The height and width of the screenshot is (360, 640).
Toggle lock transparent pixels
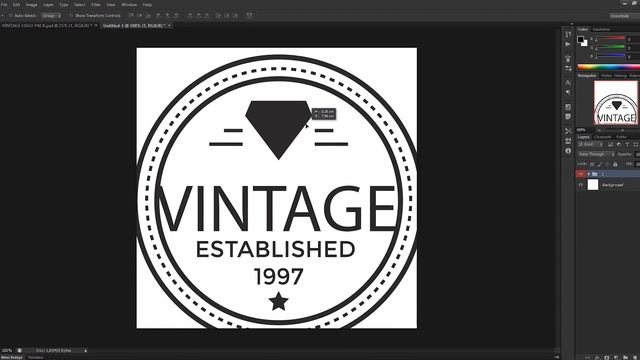pyautogui.click(x=592, y=164)
